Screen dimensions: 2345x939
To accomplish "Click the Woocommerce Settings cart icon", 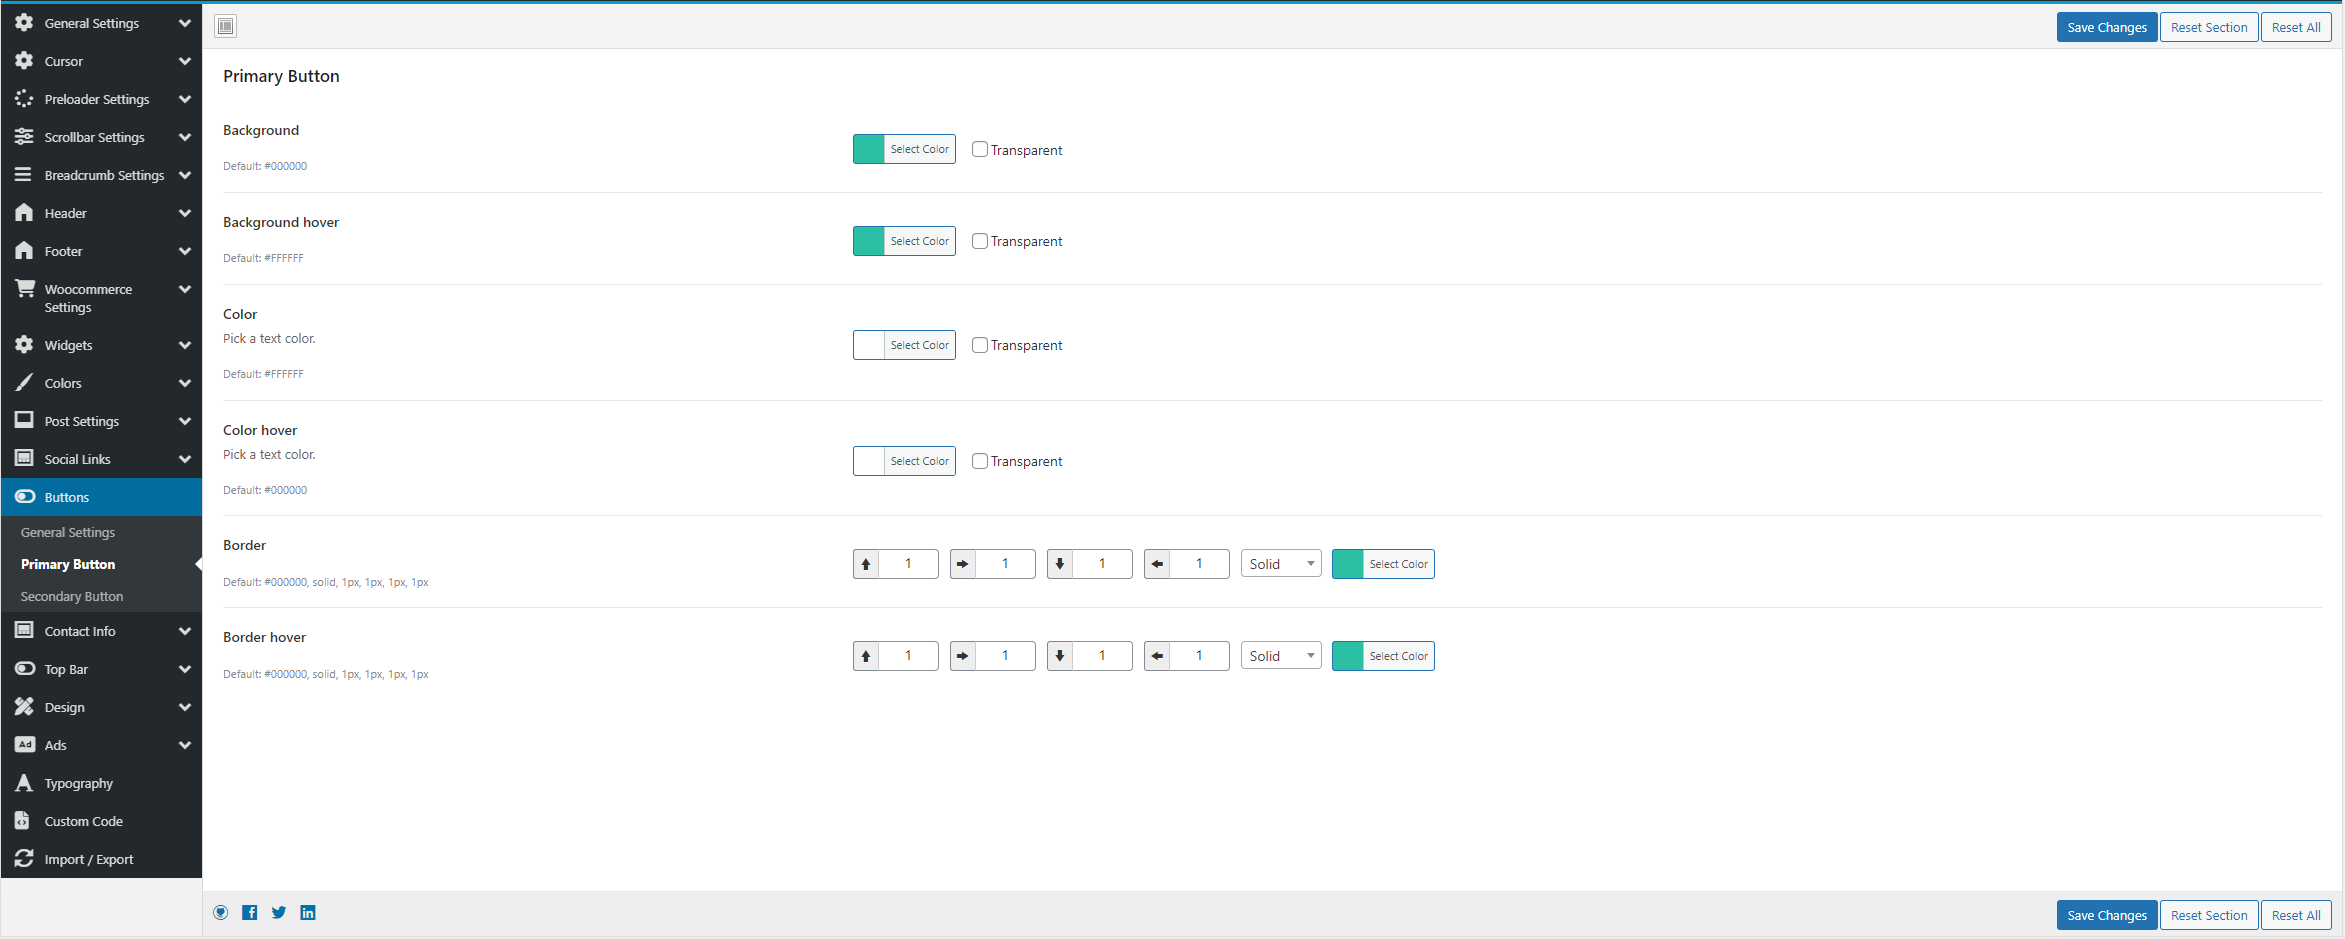I will [x=24, y=289].
